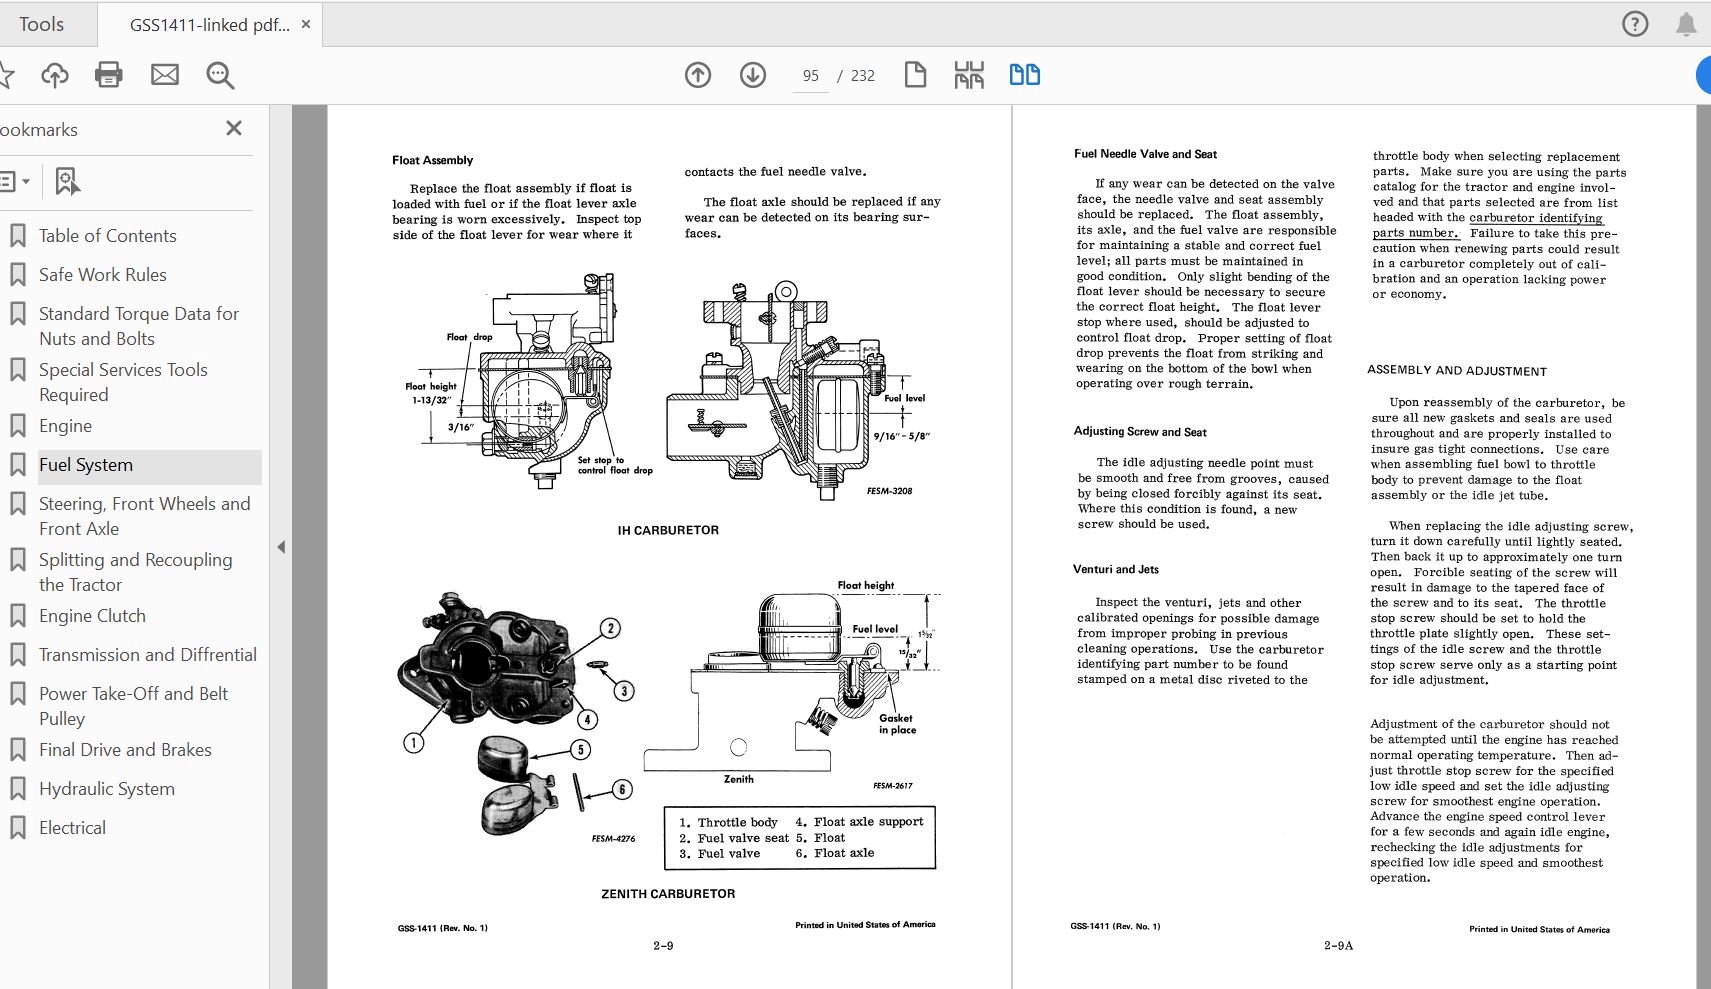Click the bookmark ribbon icon beside Safe Work Rules
The width and height of the screenshot is (1711, 989).
pyautogui.click(x=17, y=275)
